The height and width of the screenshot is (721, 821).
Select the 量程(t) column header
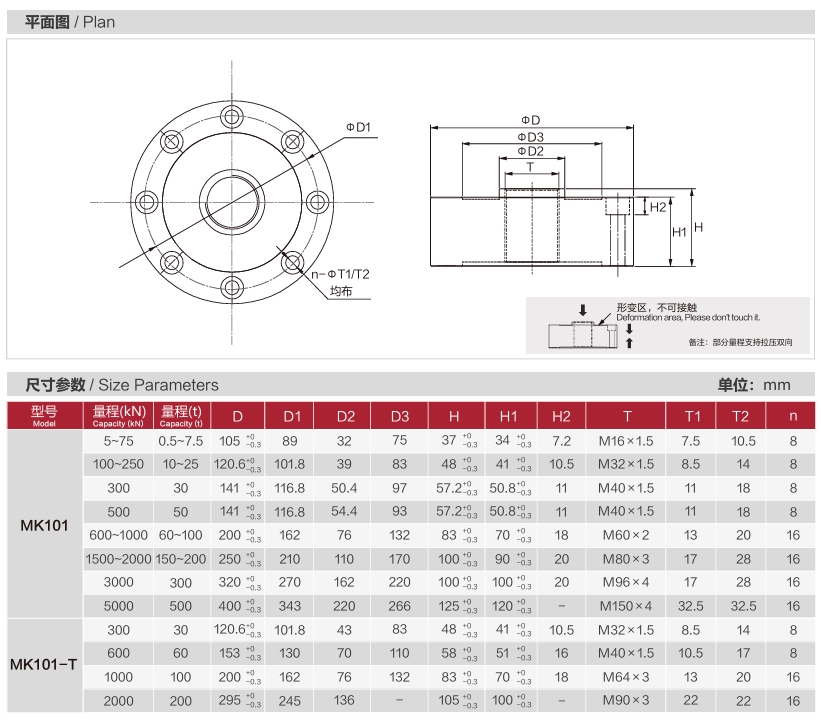point(181,416)
